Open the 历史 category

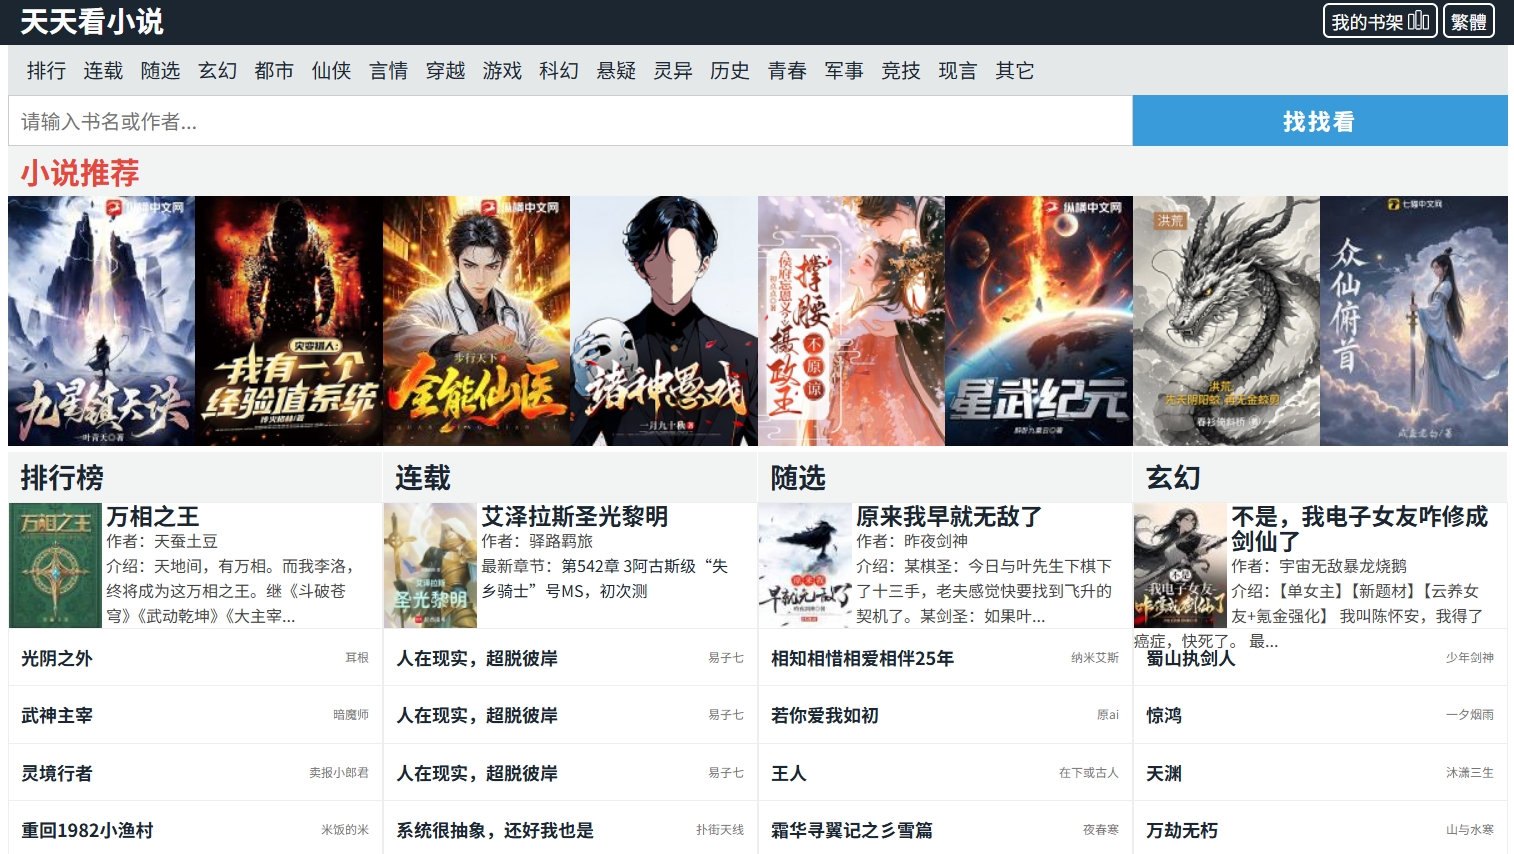730,70
